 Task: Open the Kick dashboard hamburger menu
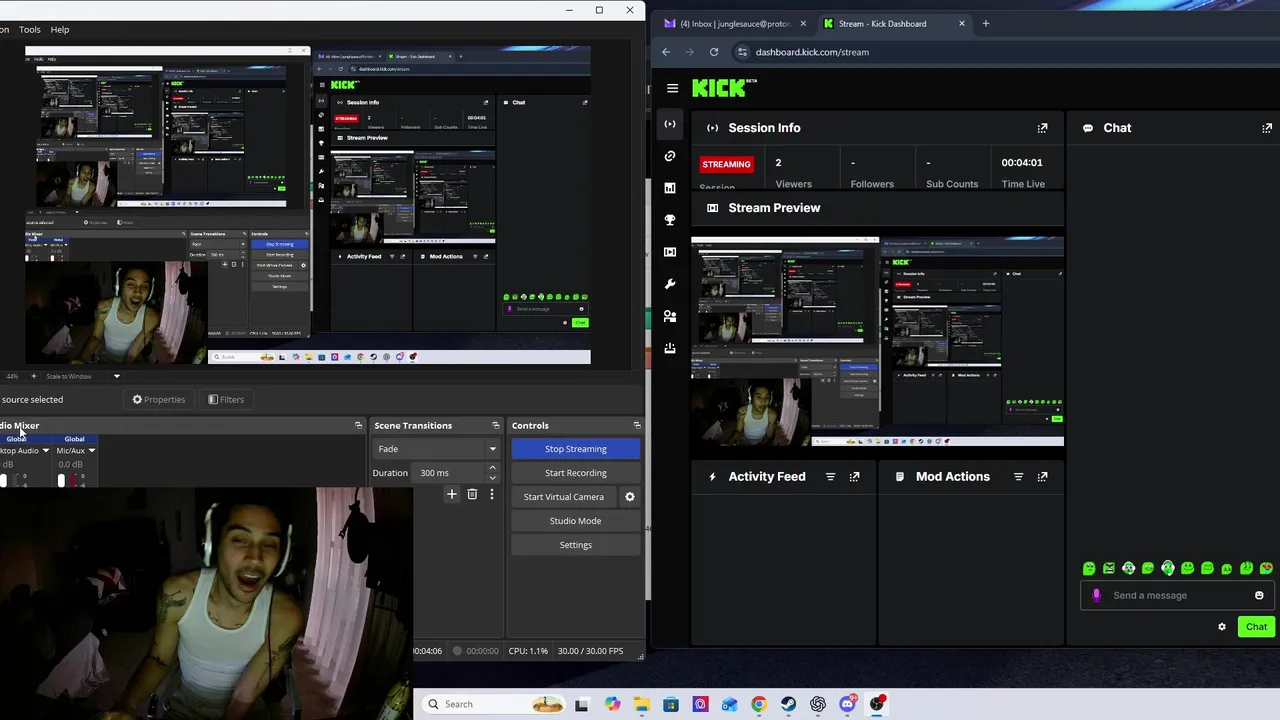tap(672, 88)
